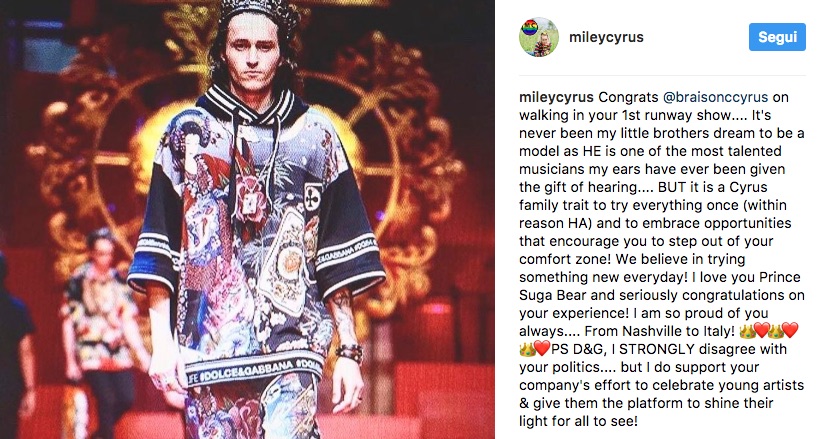
Task: Click the runway model photo
Action: [247, 220]
